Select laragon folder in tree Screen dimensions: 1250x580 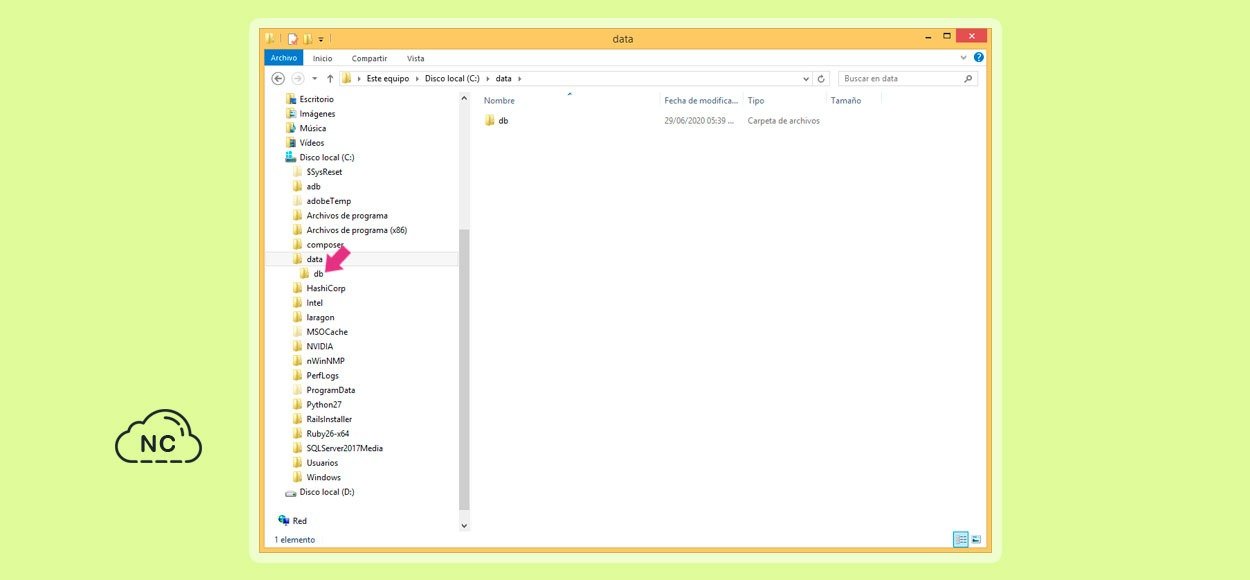[320, 317]
